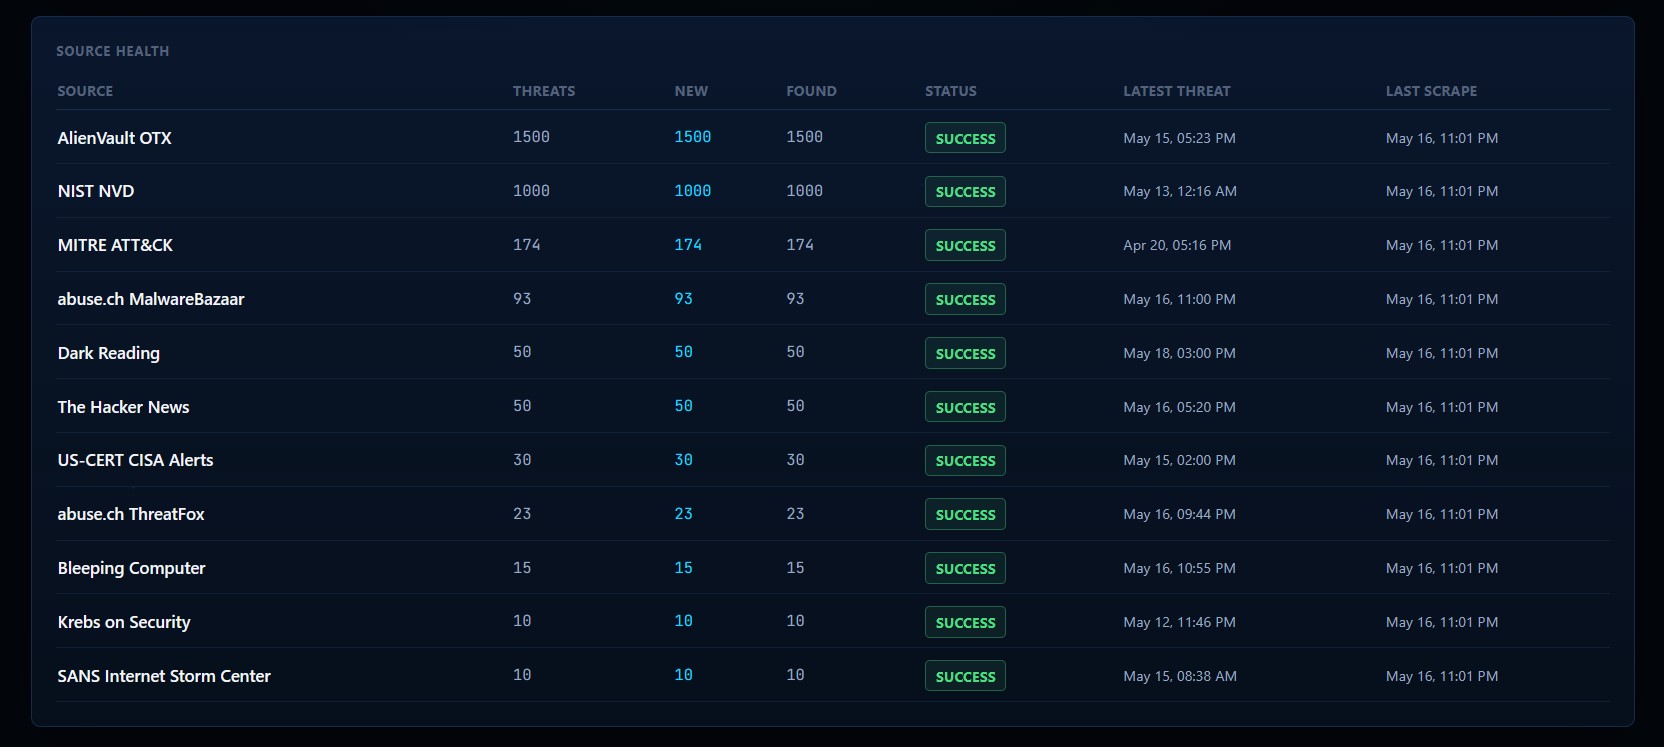
Task: Click the blue NEW count 1000 for NIST NVD
Action: tap(693, 191)
